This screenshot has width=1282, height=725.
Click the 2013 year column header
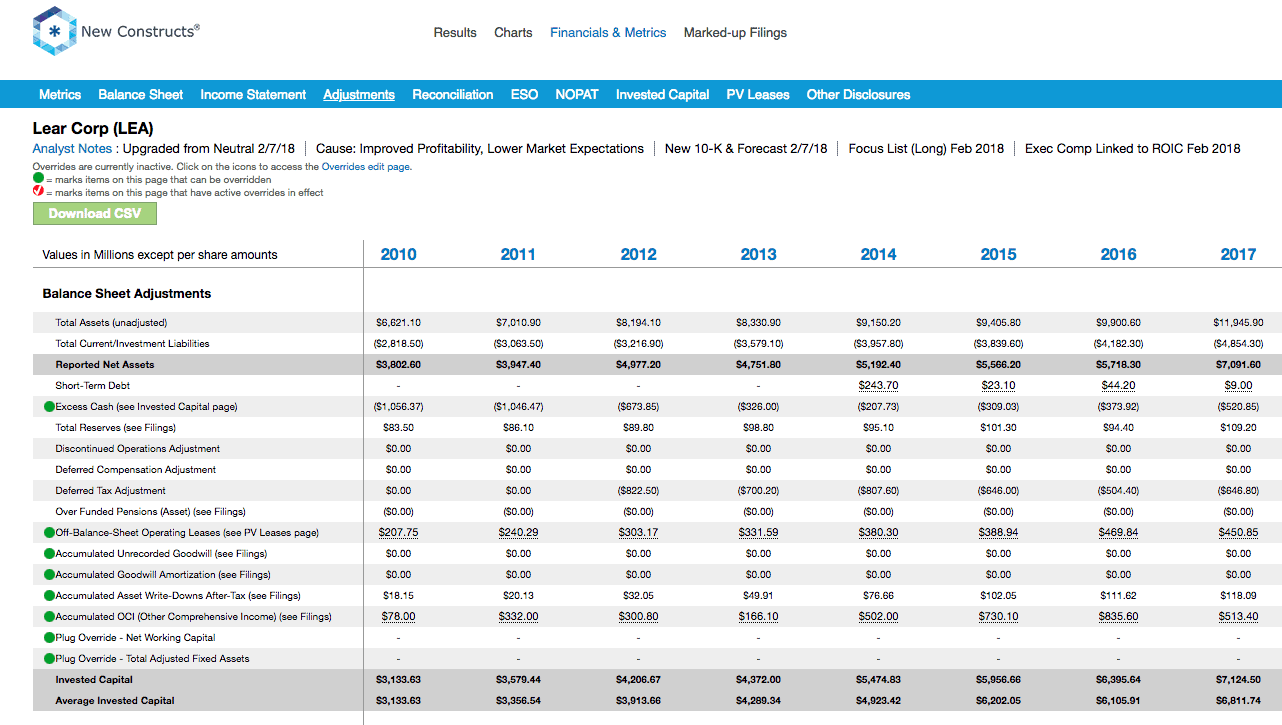(x=758, y=255)
